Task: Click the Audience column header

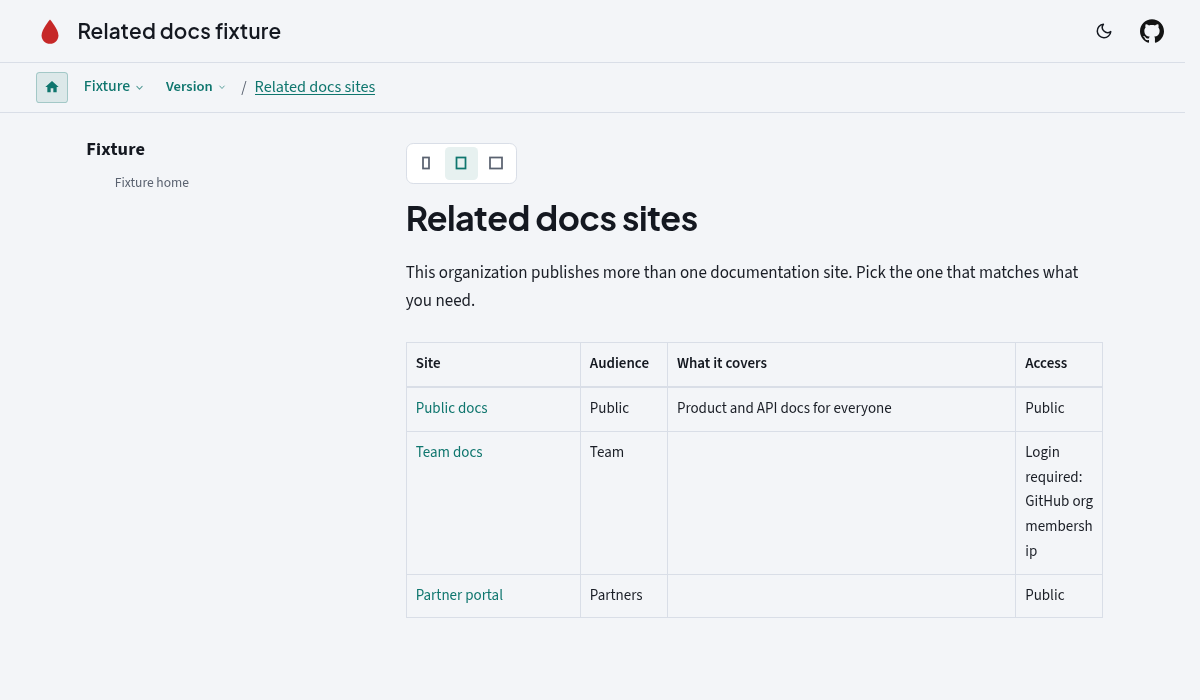Action: (624, 364)
